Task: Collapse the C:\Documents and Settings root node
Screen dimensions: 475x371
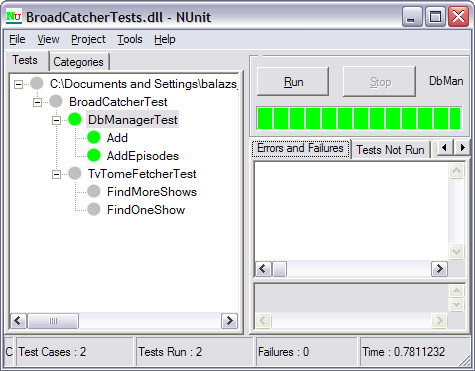Action: tap(18, 84)
